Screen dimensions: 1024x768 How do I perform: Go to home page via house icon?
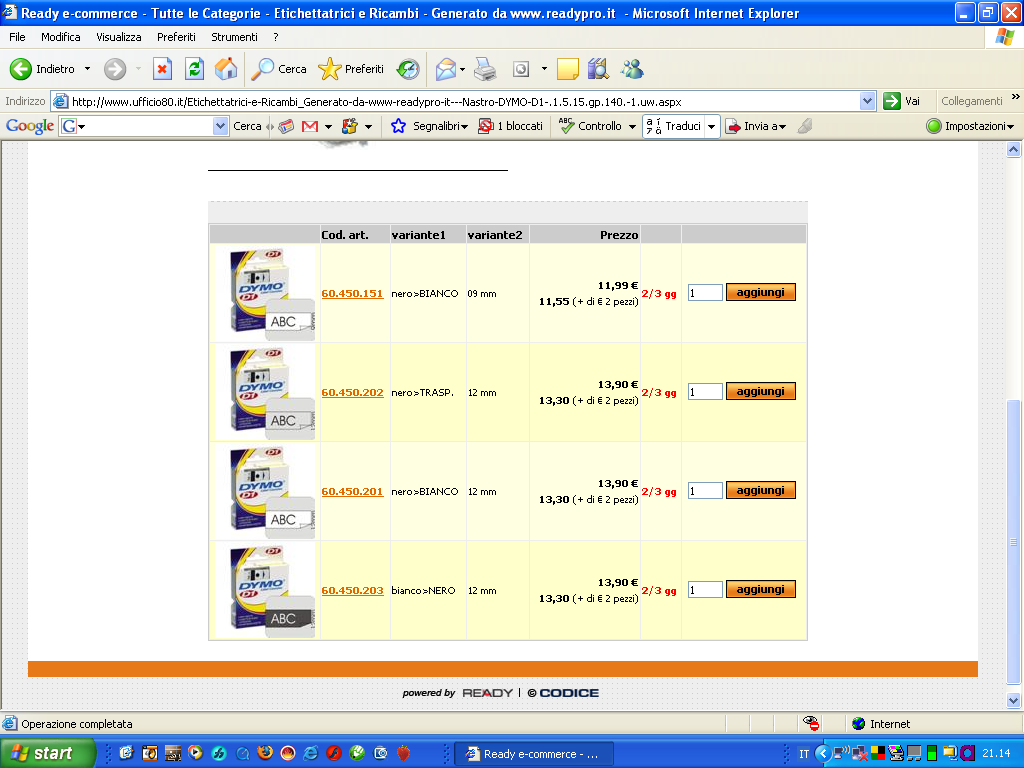pos(226,69)
